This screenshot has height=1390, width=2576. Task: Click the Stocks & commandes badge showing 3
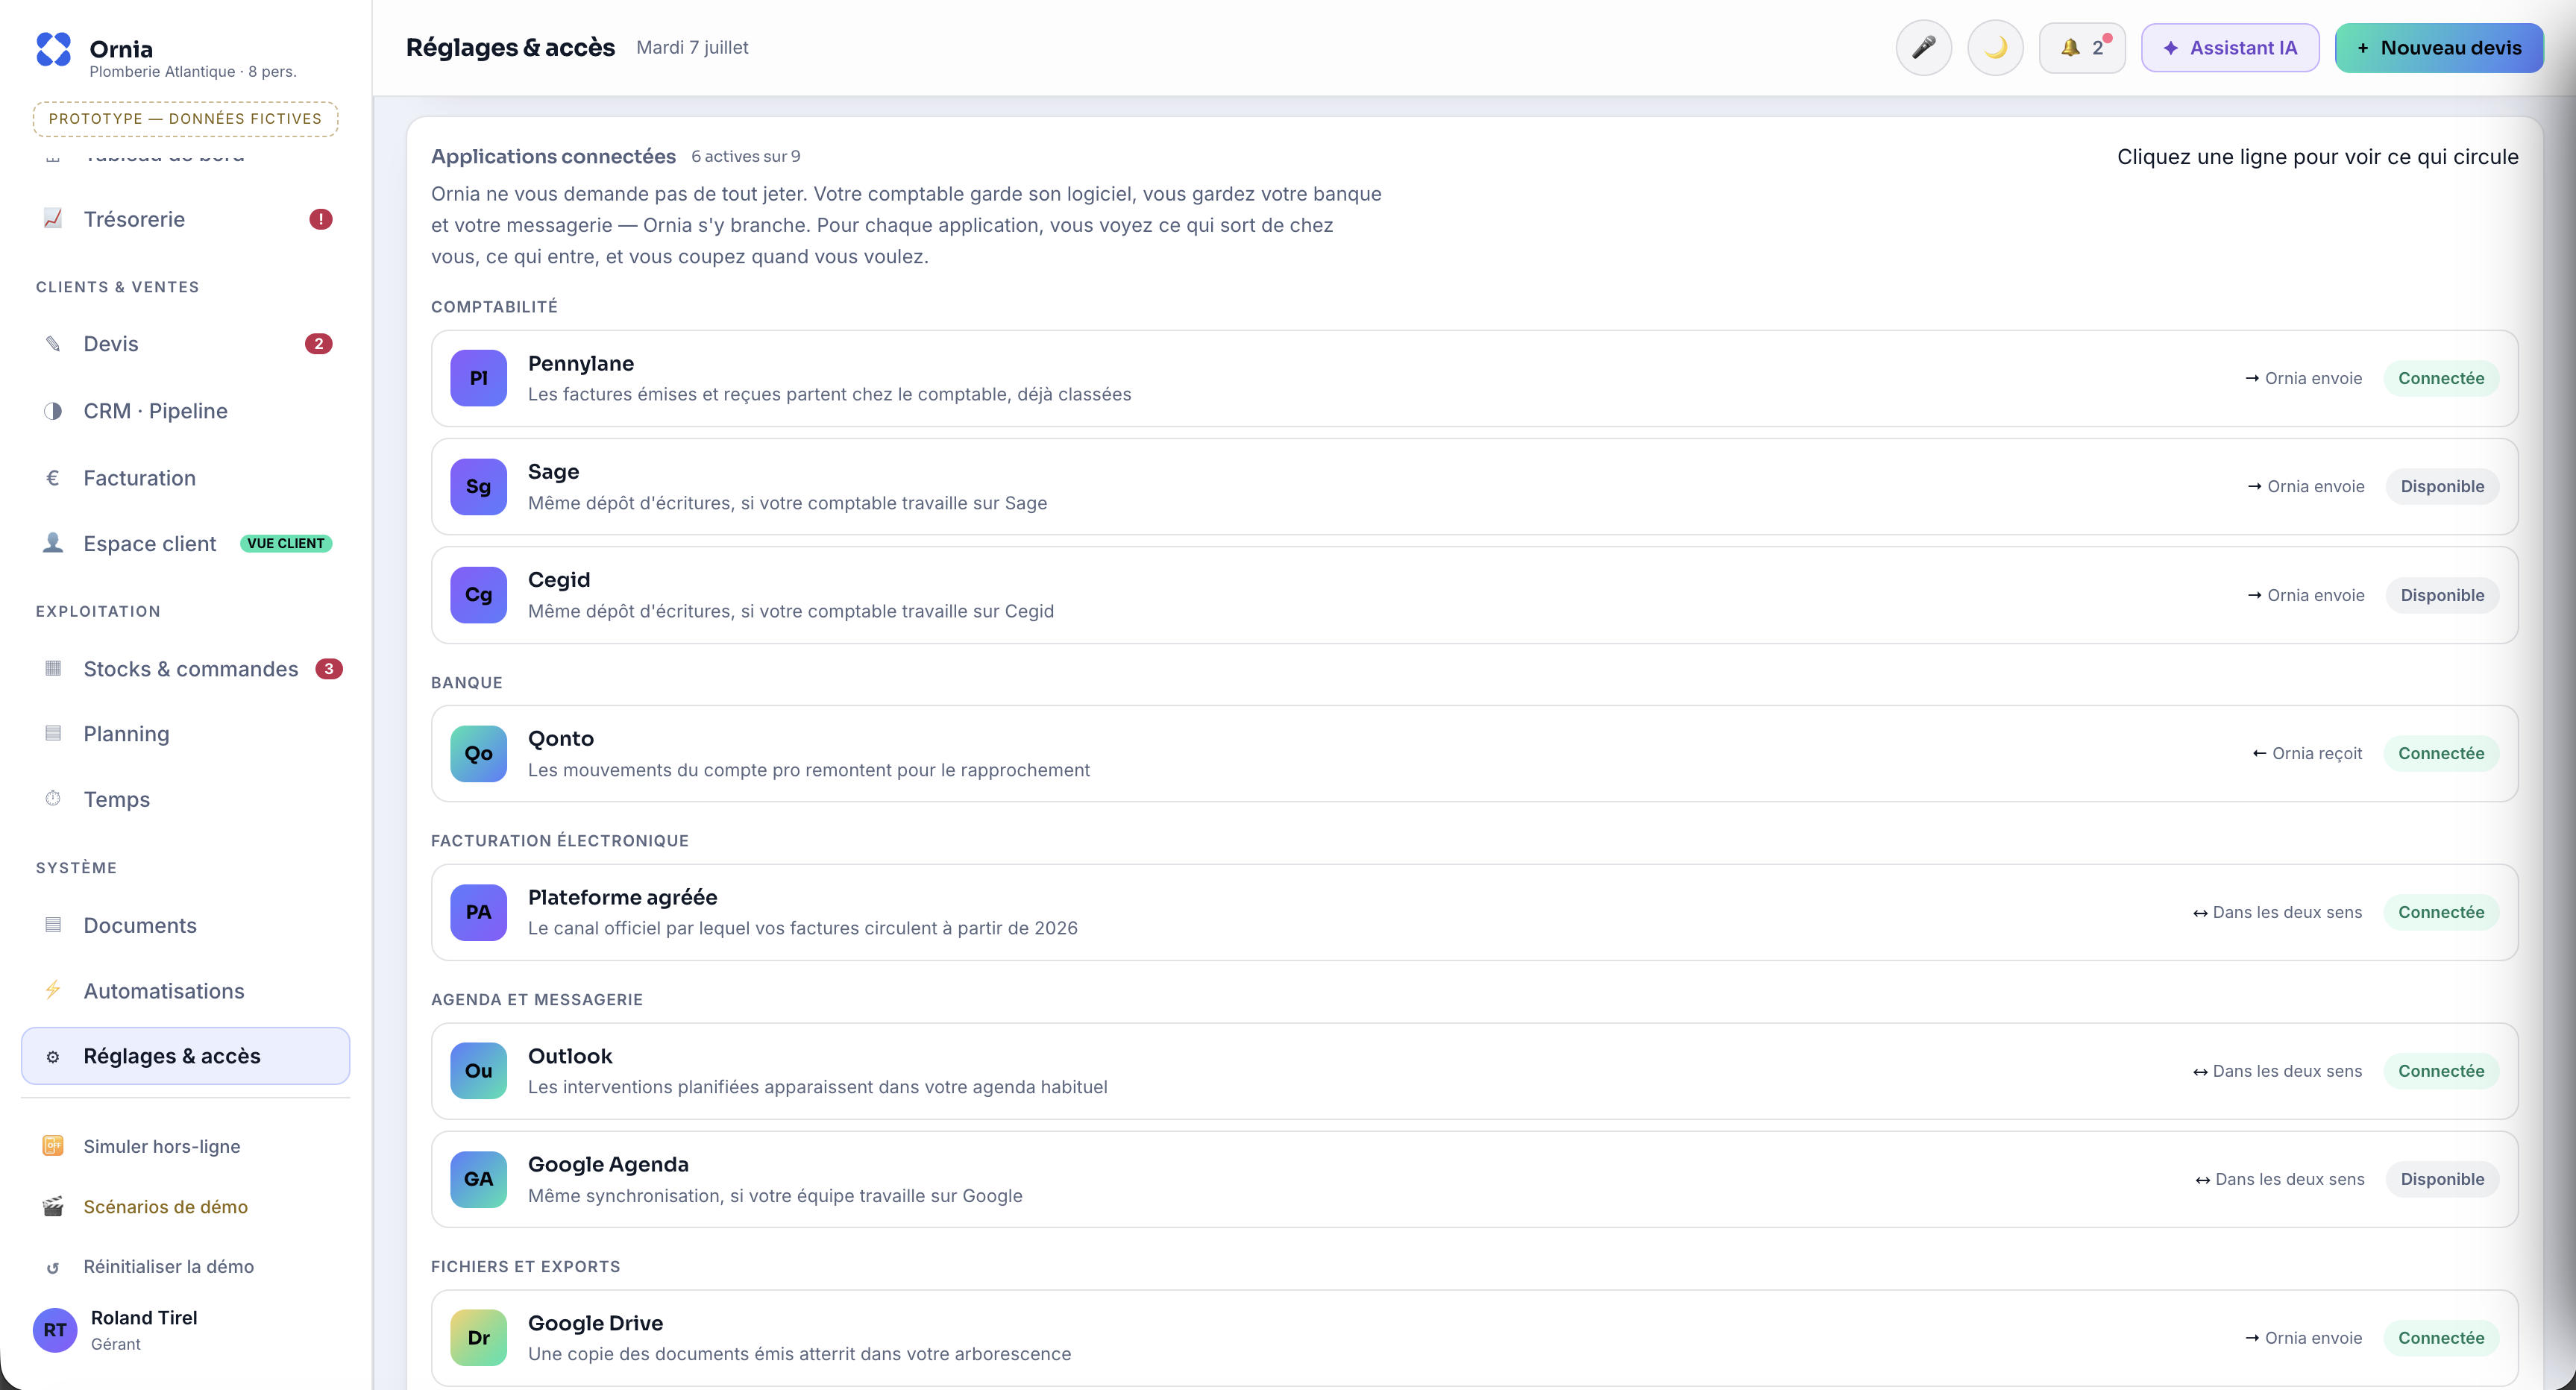(329, 669)
